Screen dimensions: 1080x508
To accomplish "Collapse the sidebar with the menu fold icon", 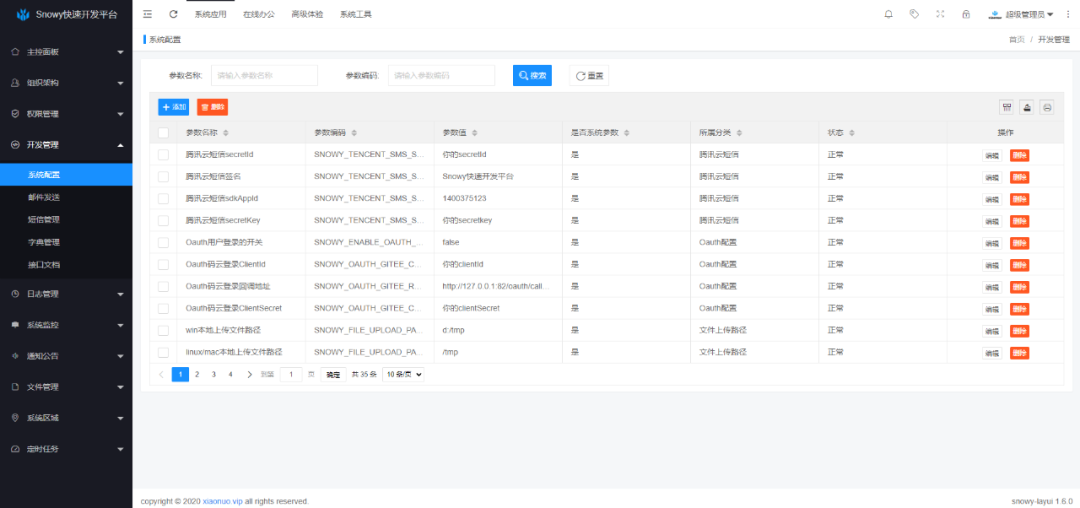I will point(148,14).
